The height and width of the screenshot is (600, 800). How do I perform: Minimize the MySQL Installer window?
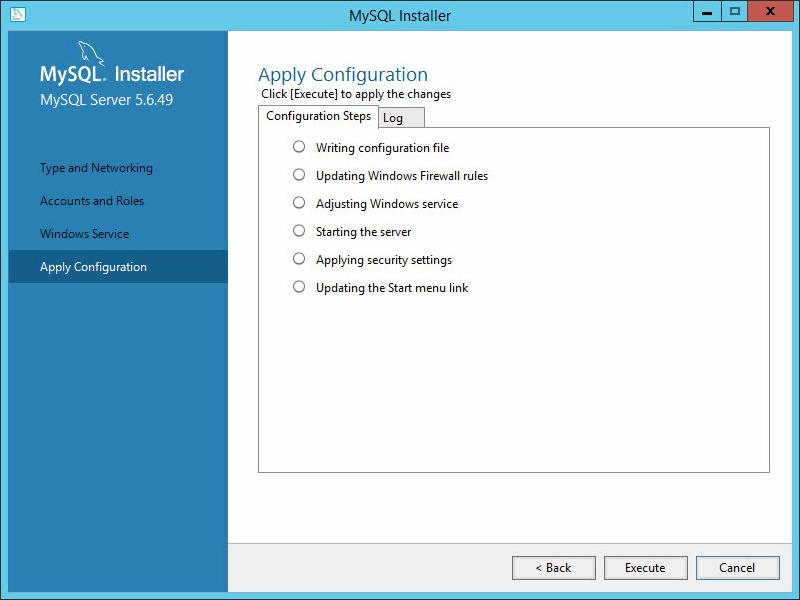tap(707, 12)
